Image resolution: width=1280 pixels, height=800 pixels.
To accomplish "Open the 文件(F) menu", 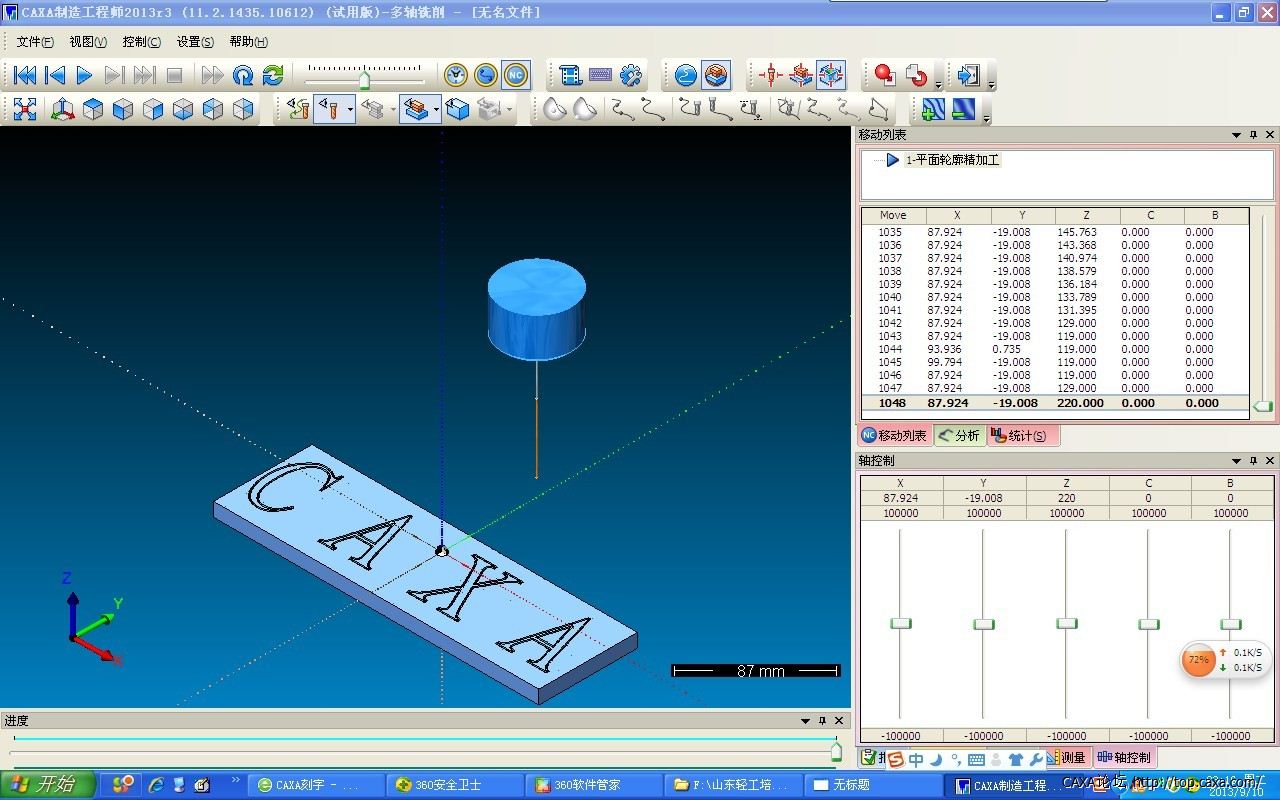I will (35, 42).
